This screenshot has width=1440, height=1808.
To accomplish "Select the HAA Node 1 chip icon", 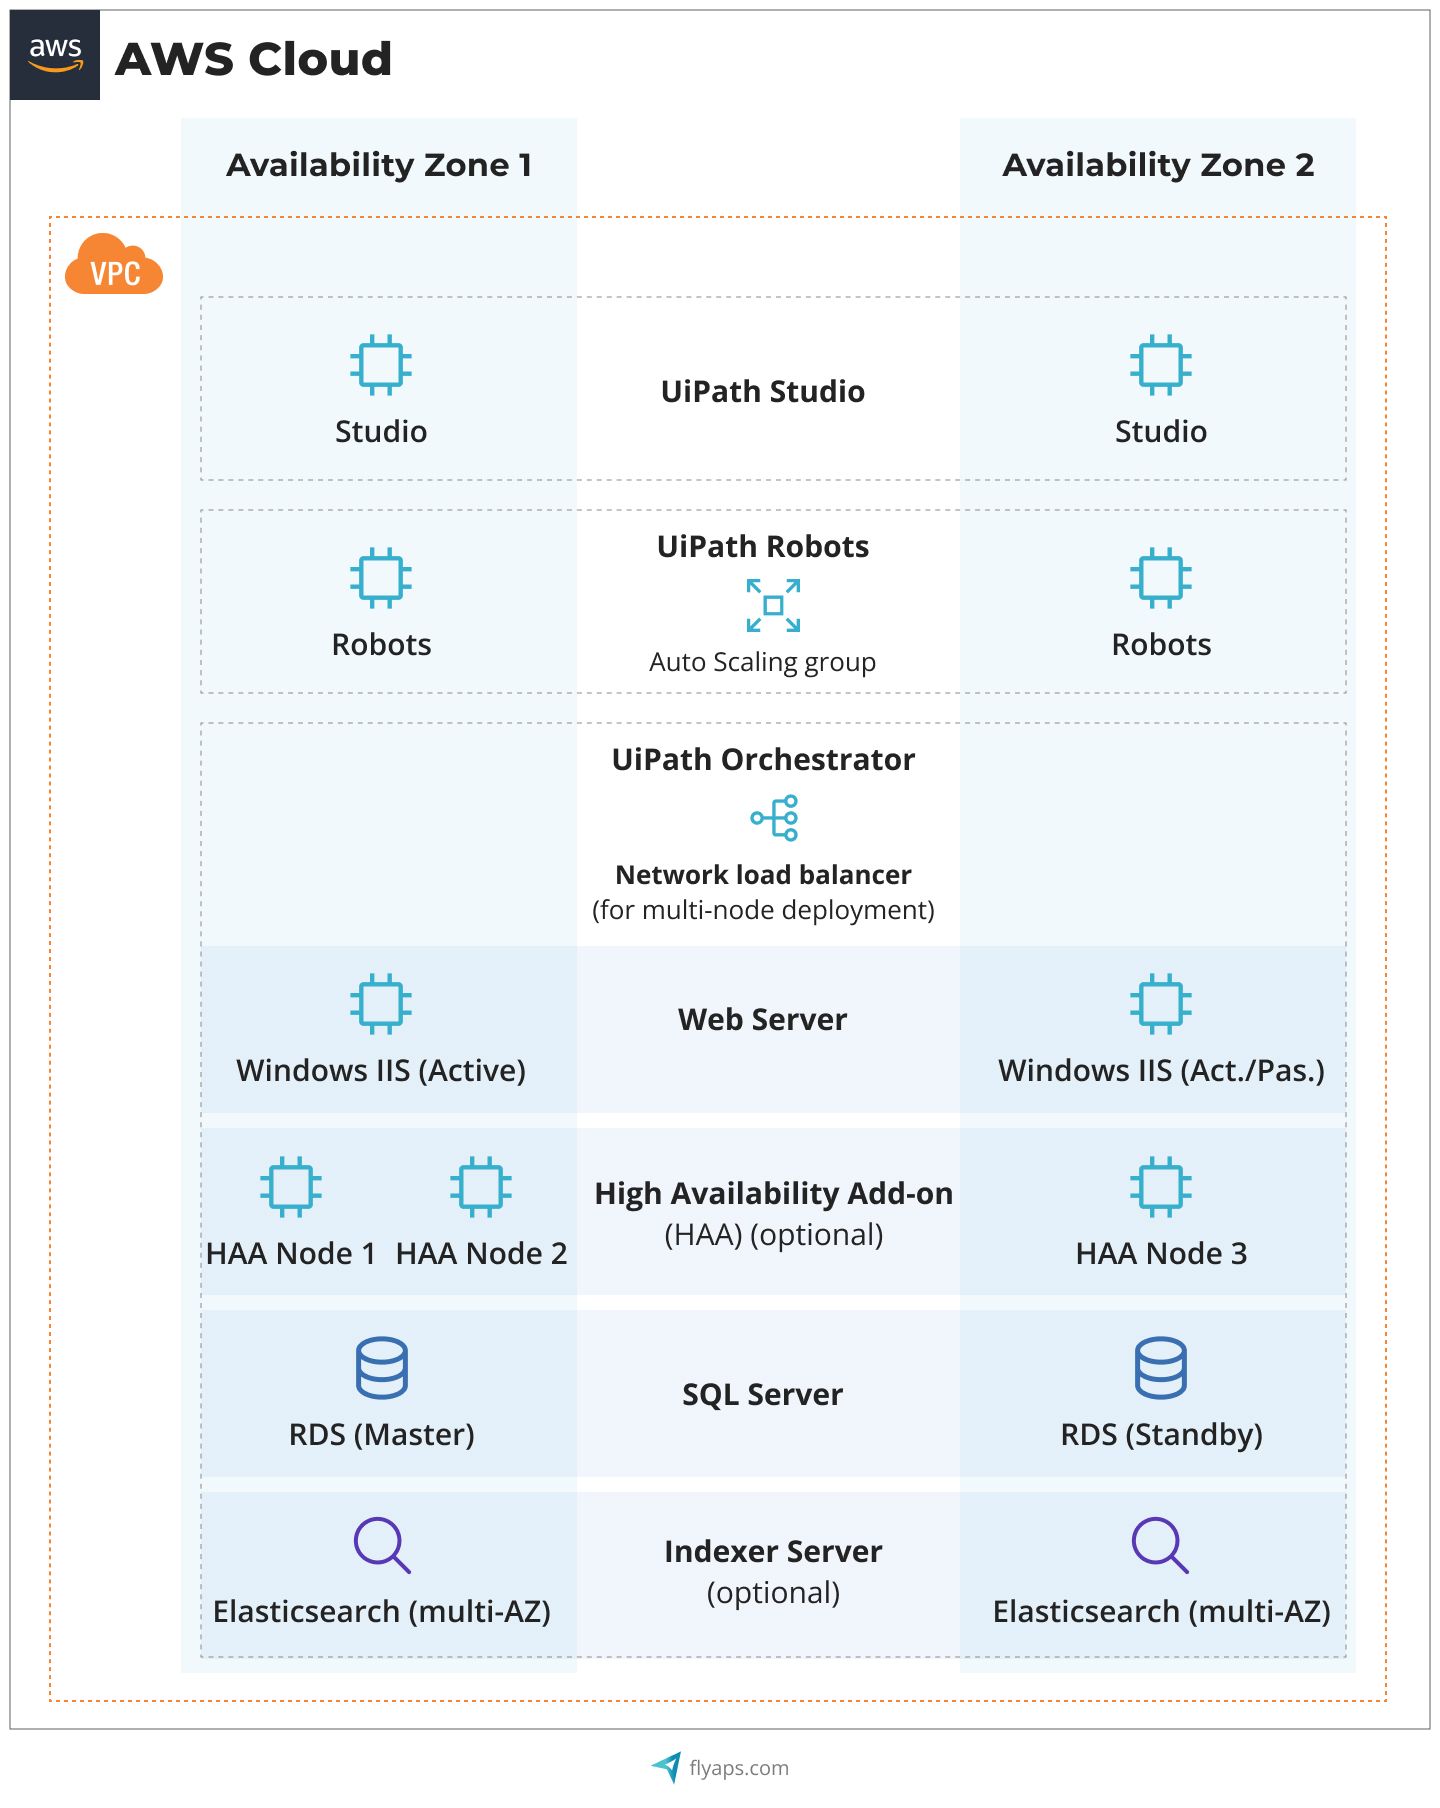I will (291, 1186).
